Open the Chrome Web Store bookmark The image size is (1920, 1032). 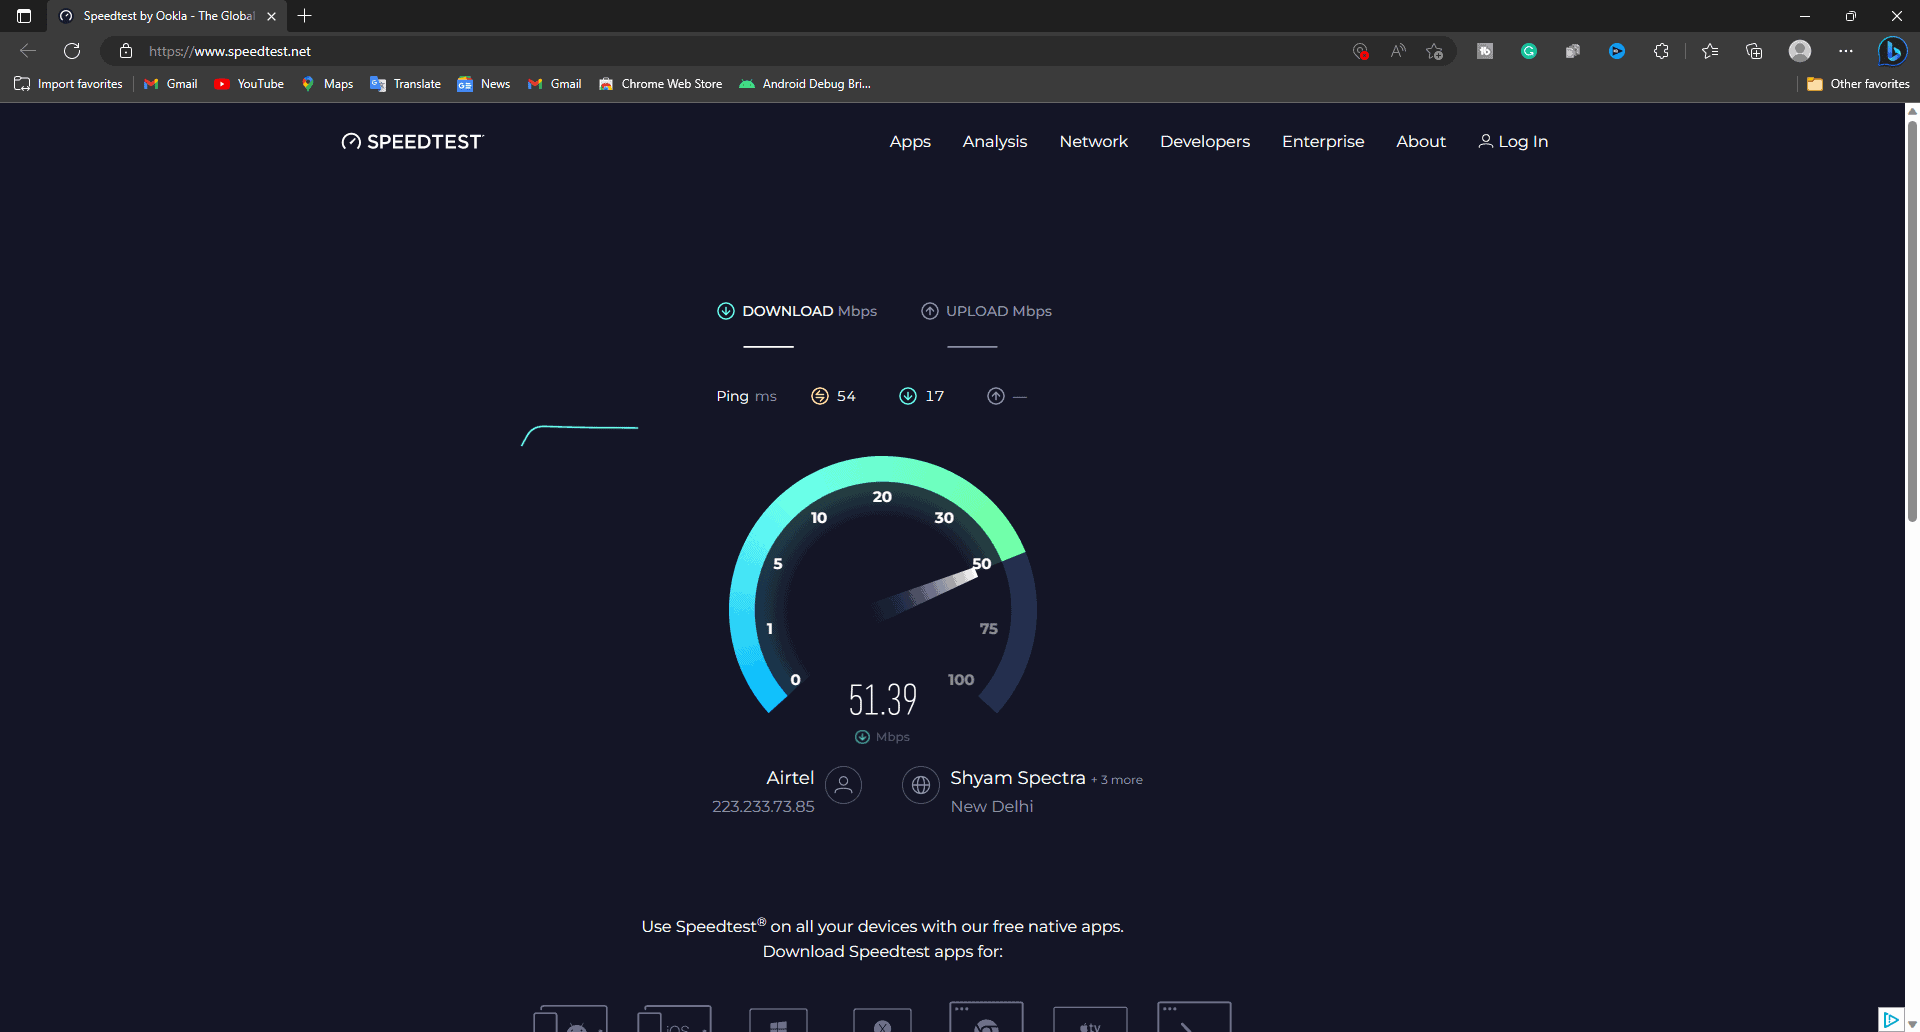pyautogui.click(x=660, y=84)
